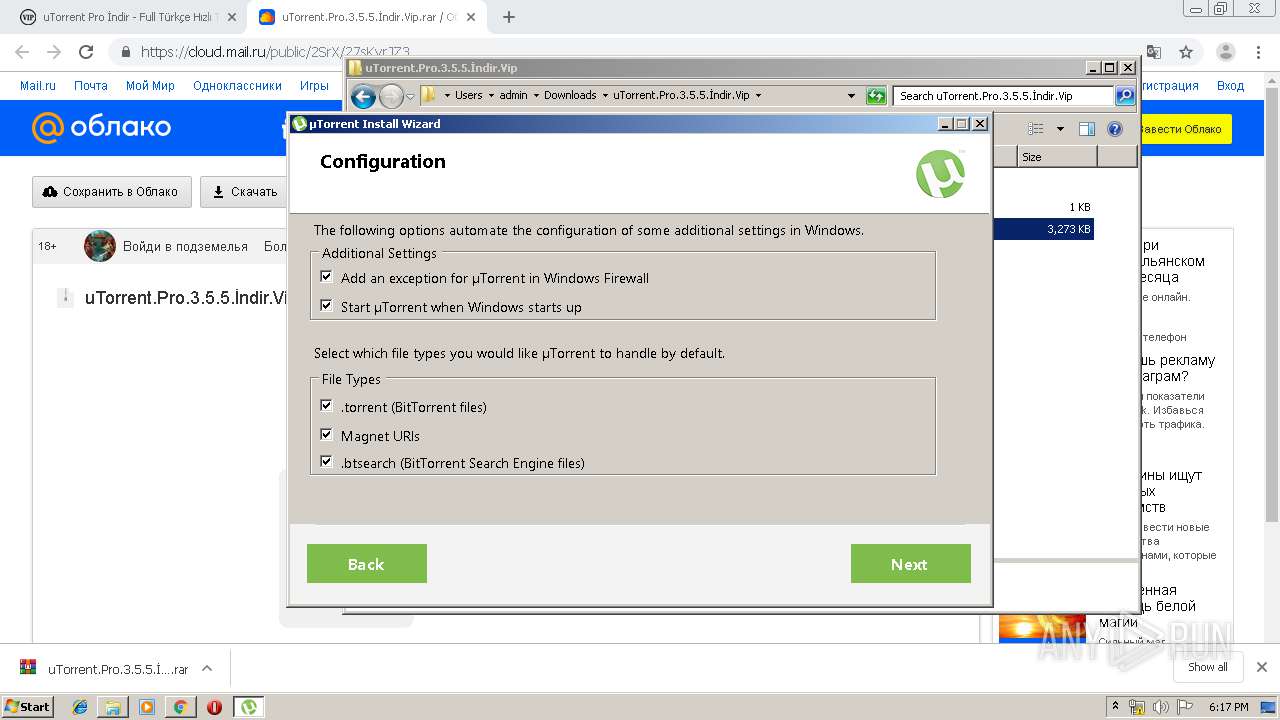Open rar download item options chevron
Viewport: 1280px width, 720px height.
pyautogui.click(x=207, y=668)
